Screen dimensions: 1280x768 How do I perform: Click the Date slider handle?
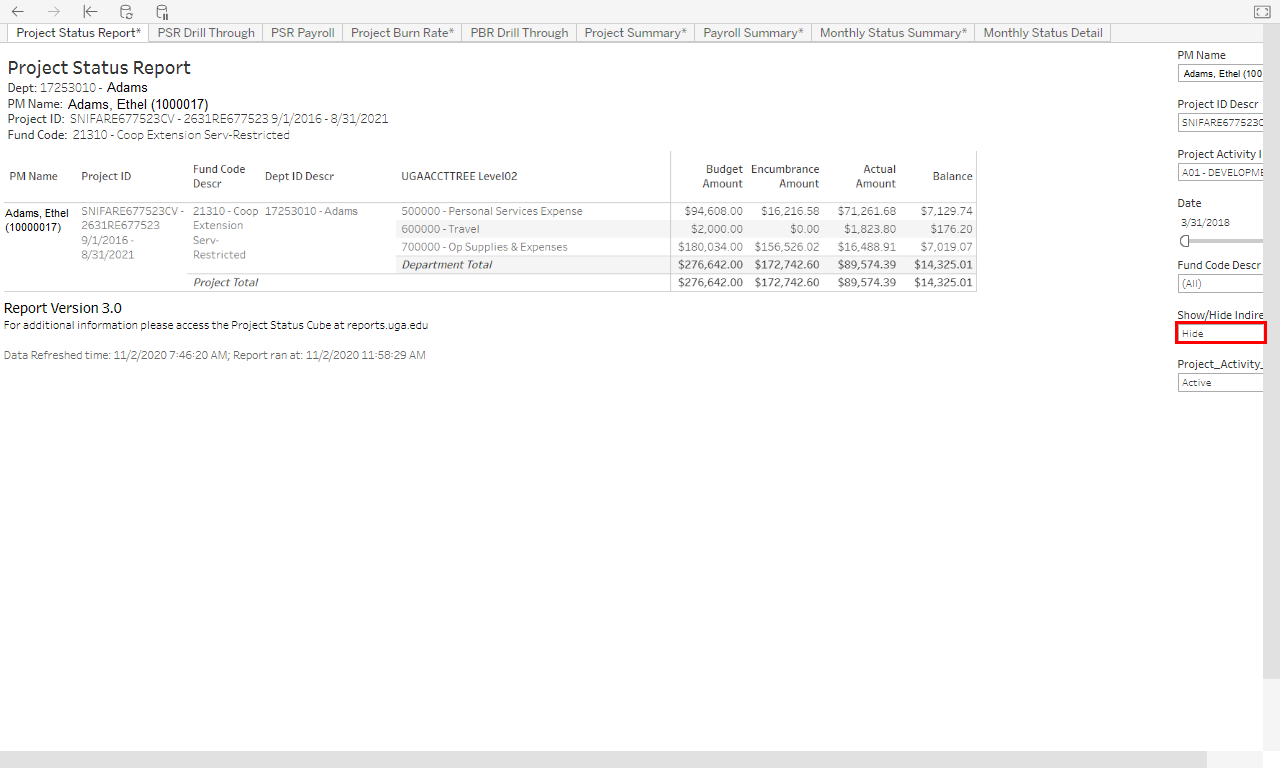click(x=1185, y=241)
